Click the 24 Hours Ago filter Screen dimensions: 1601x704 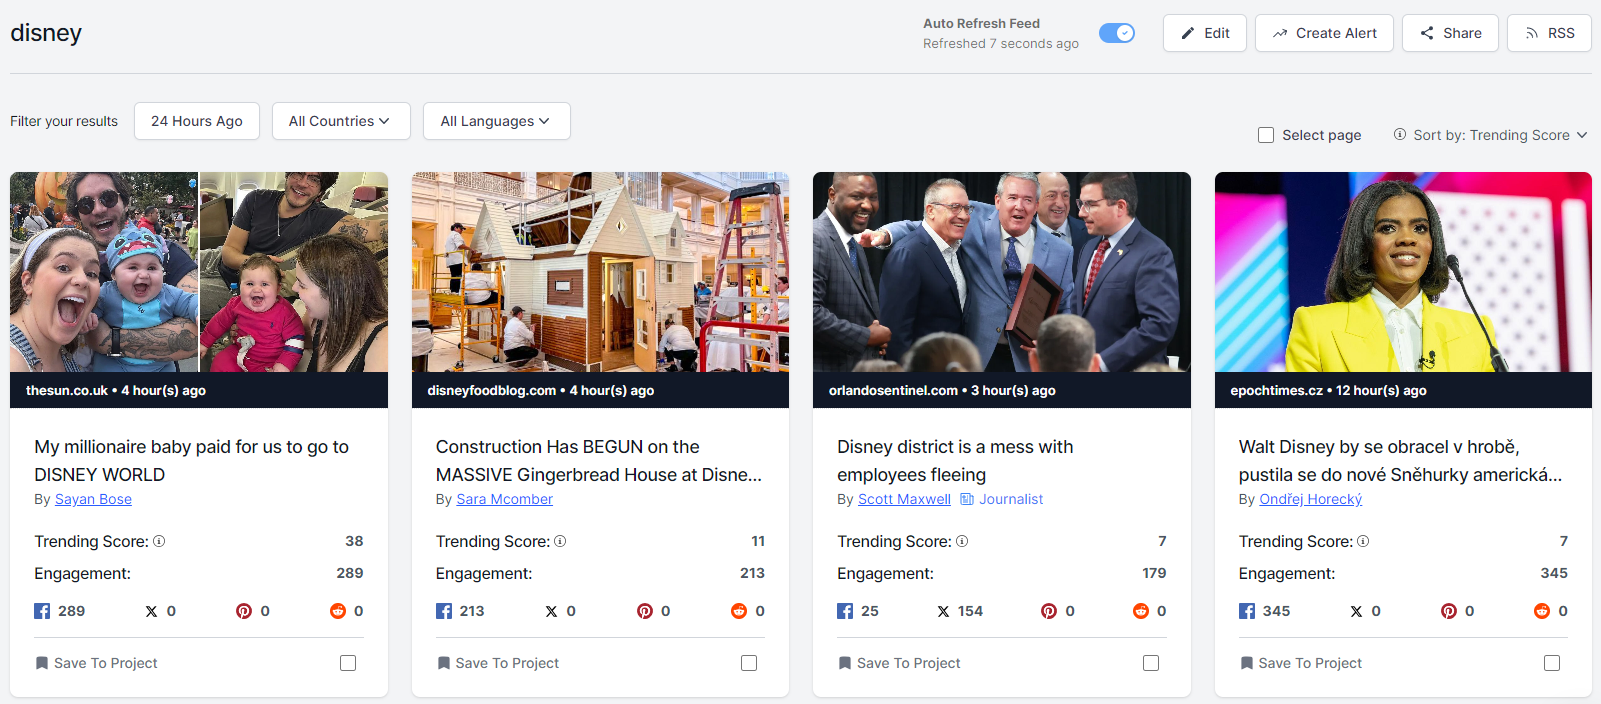(197, 121)
